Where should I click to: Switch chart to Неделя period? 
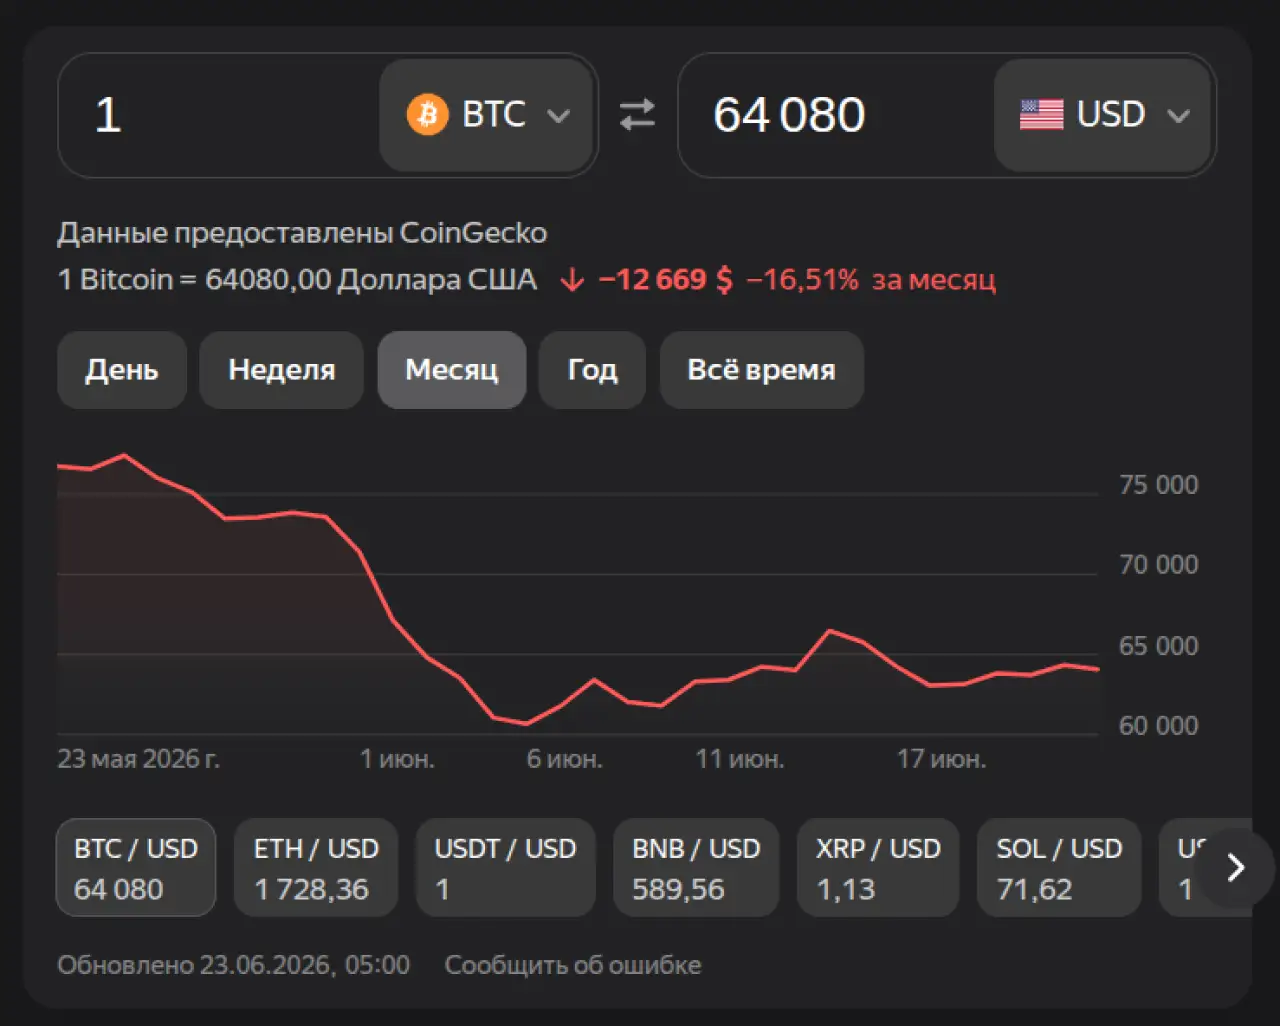point(281,370)
